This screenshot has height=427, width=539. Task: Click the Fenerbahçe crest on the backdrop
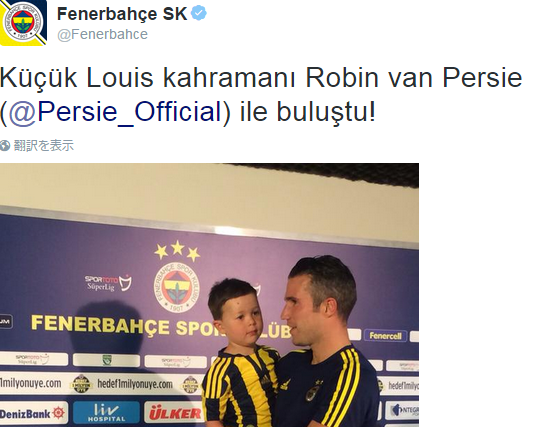(x=176, y=288)
